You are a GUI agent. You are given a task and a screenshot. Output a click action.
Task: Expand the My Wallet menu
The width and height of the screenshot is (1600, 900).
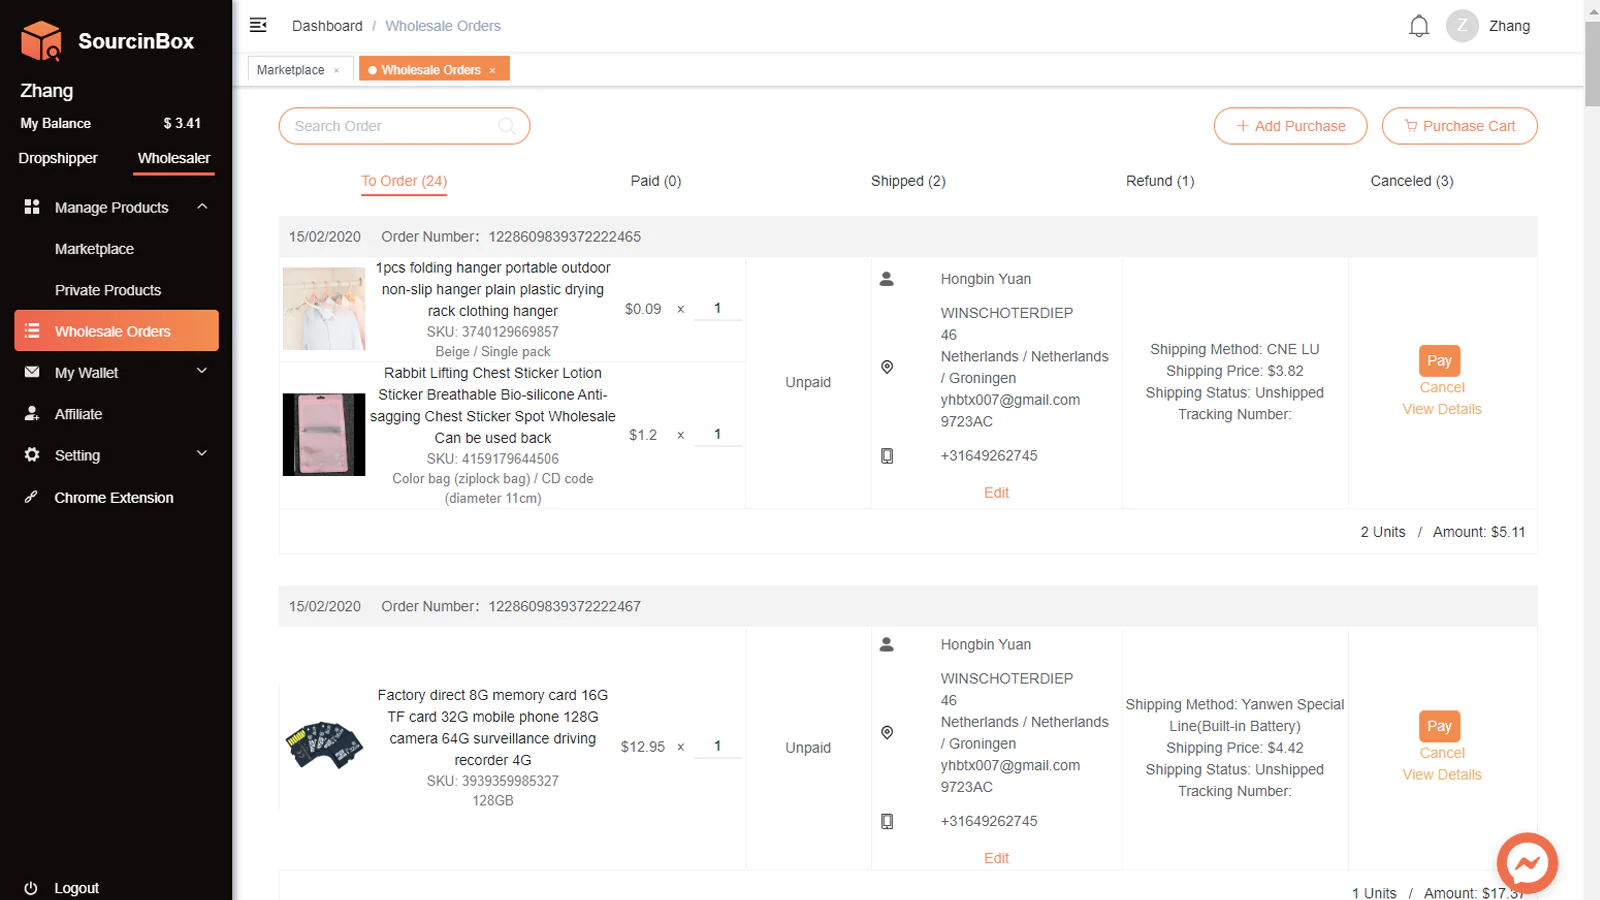tap(202, 372)
